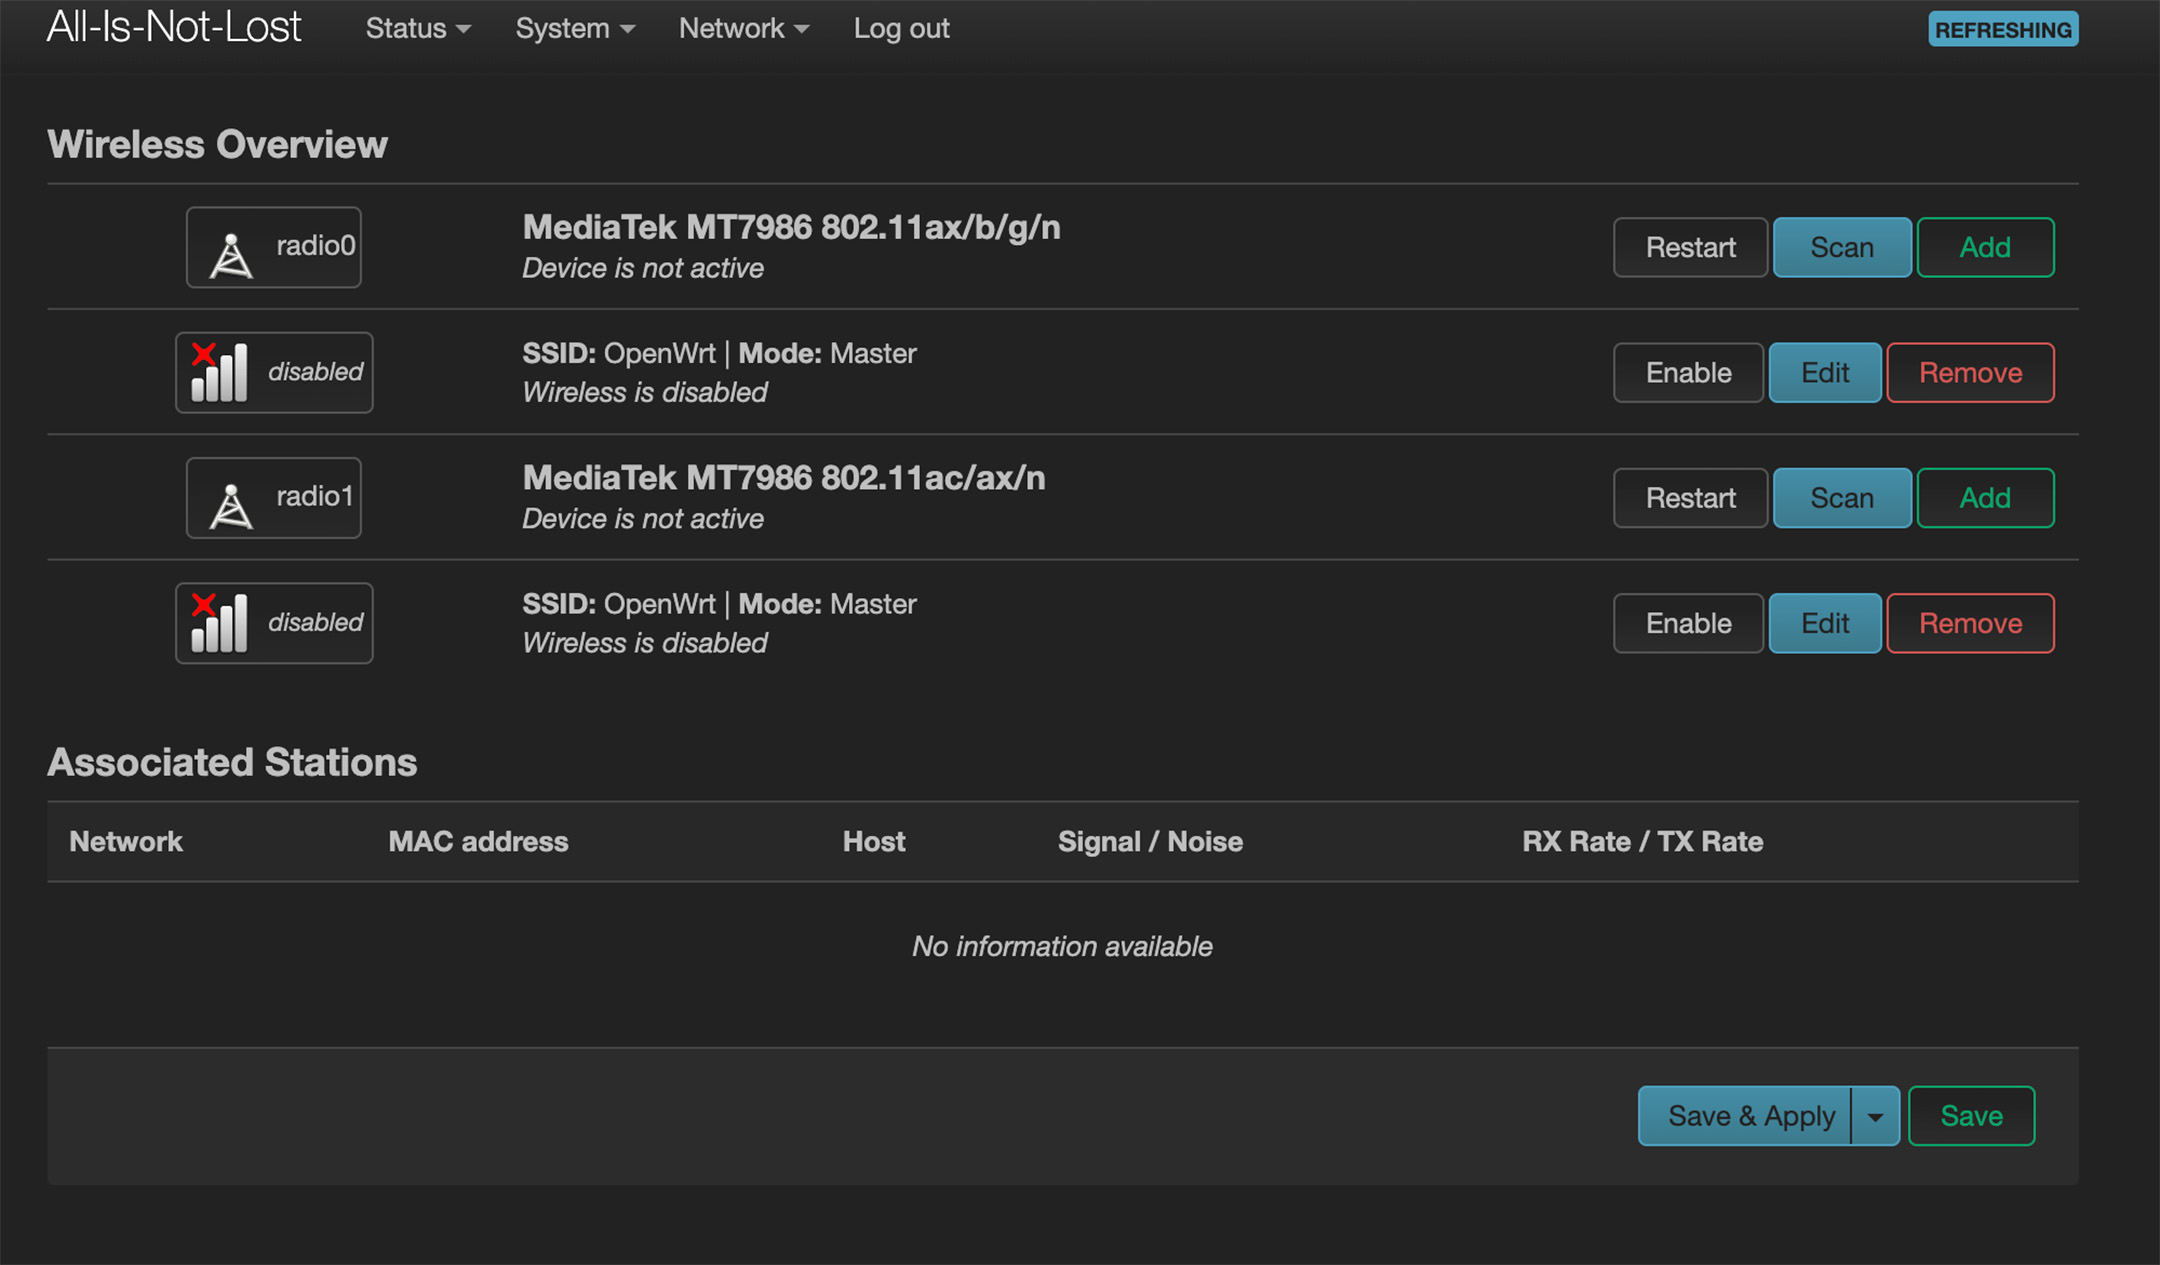
Task: Remove the first OpenWrt wireless network
Action: coord(1970,372)
